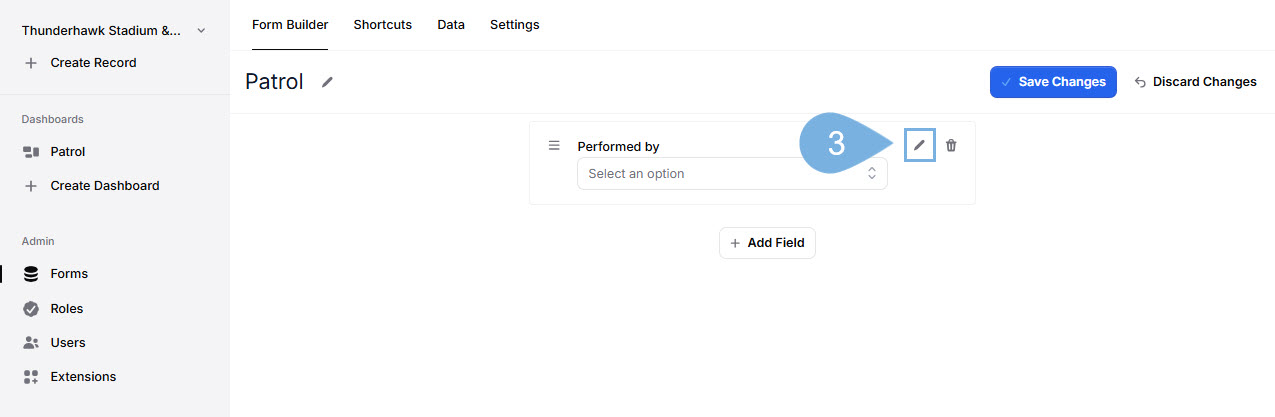
Task: Open the Settings tab
Action: [x=514, y=25]
